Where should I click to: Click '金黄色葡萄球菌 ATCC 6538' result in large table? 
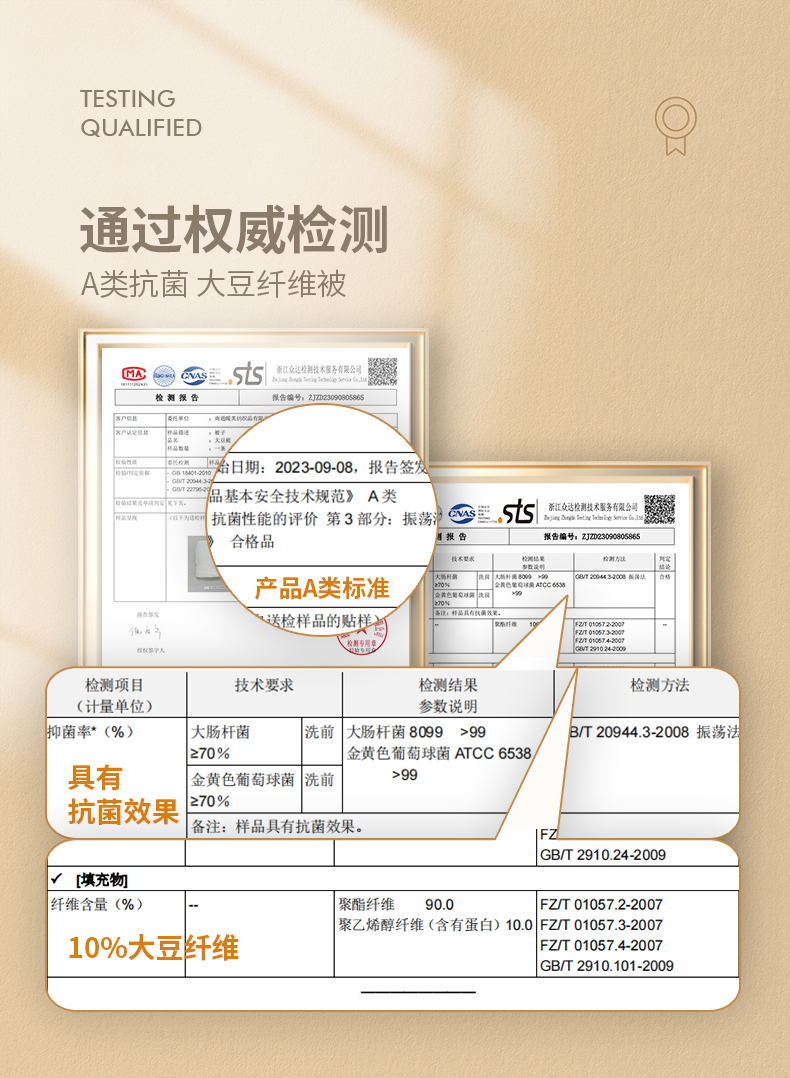(439, 754)
